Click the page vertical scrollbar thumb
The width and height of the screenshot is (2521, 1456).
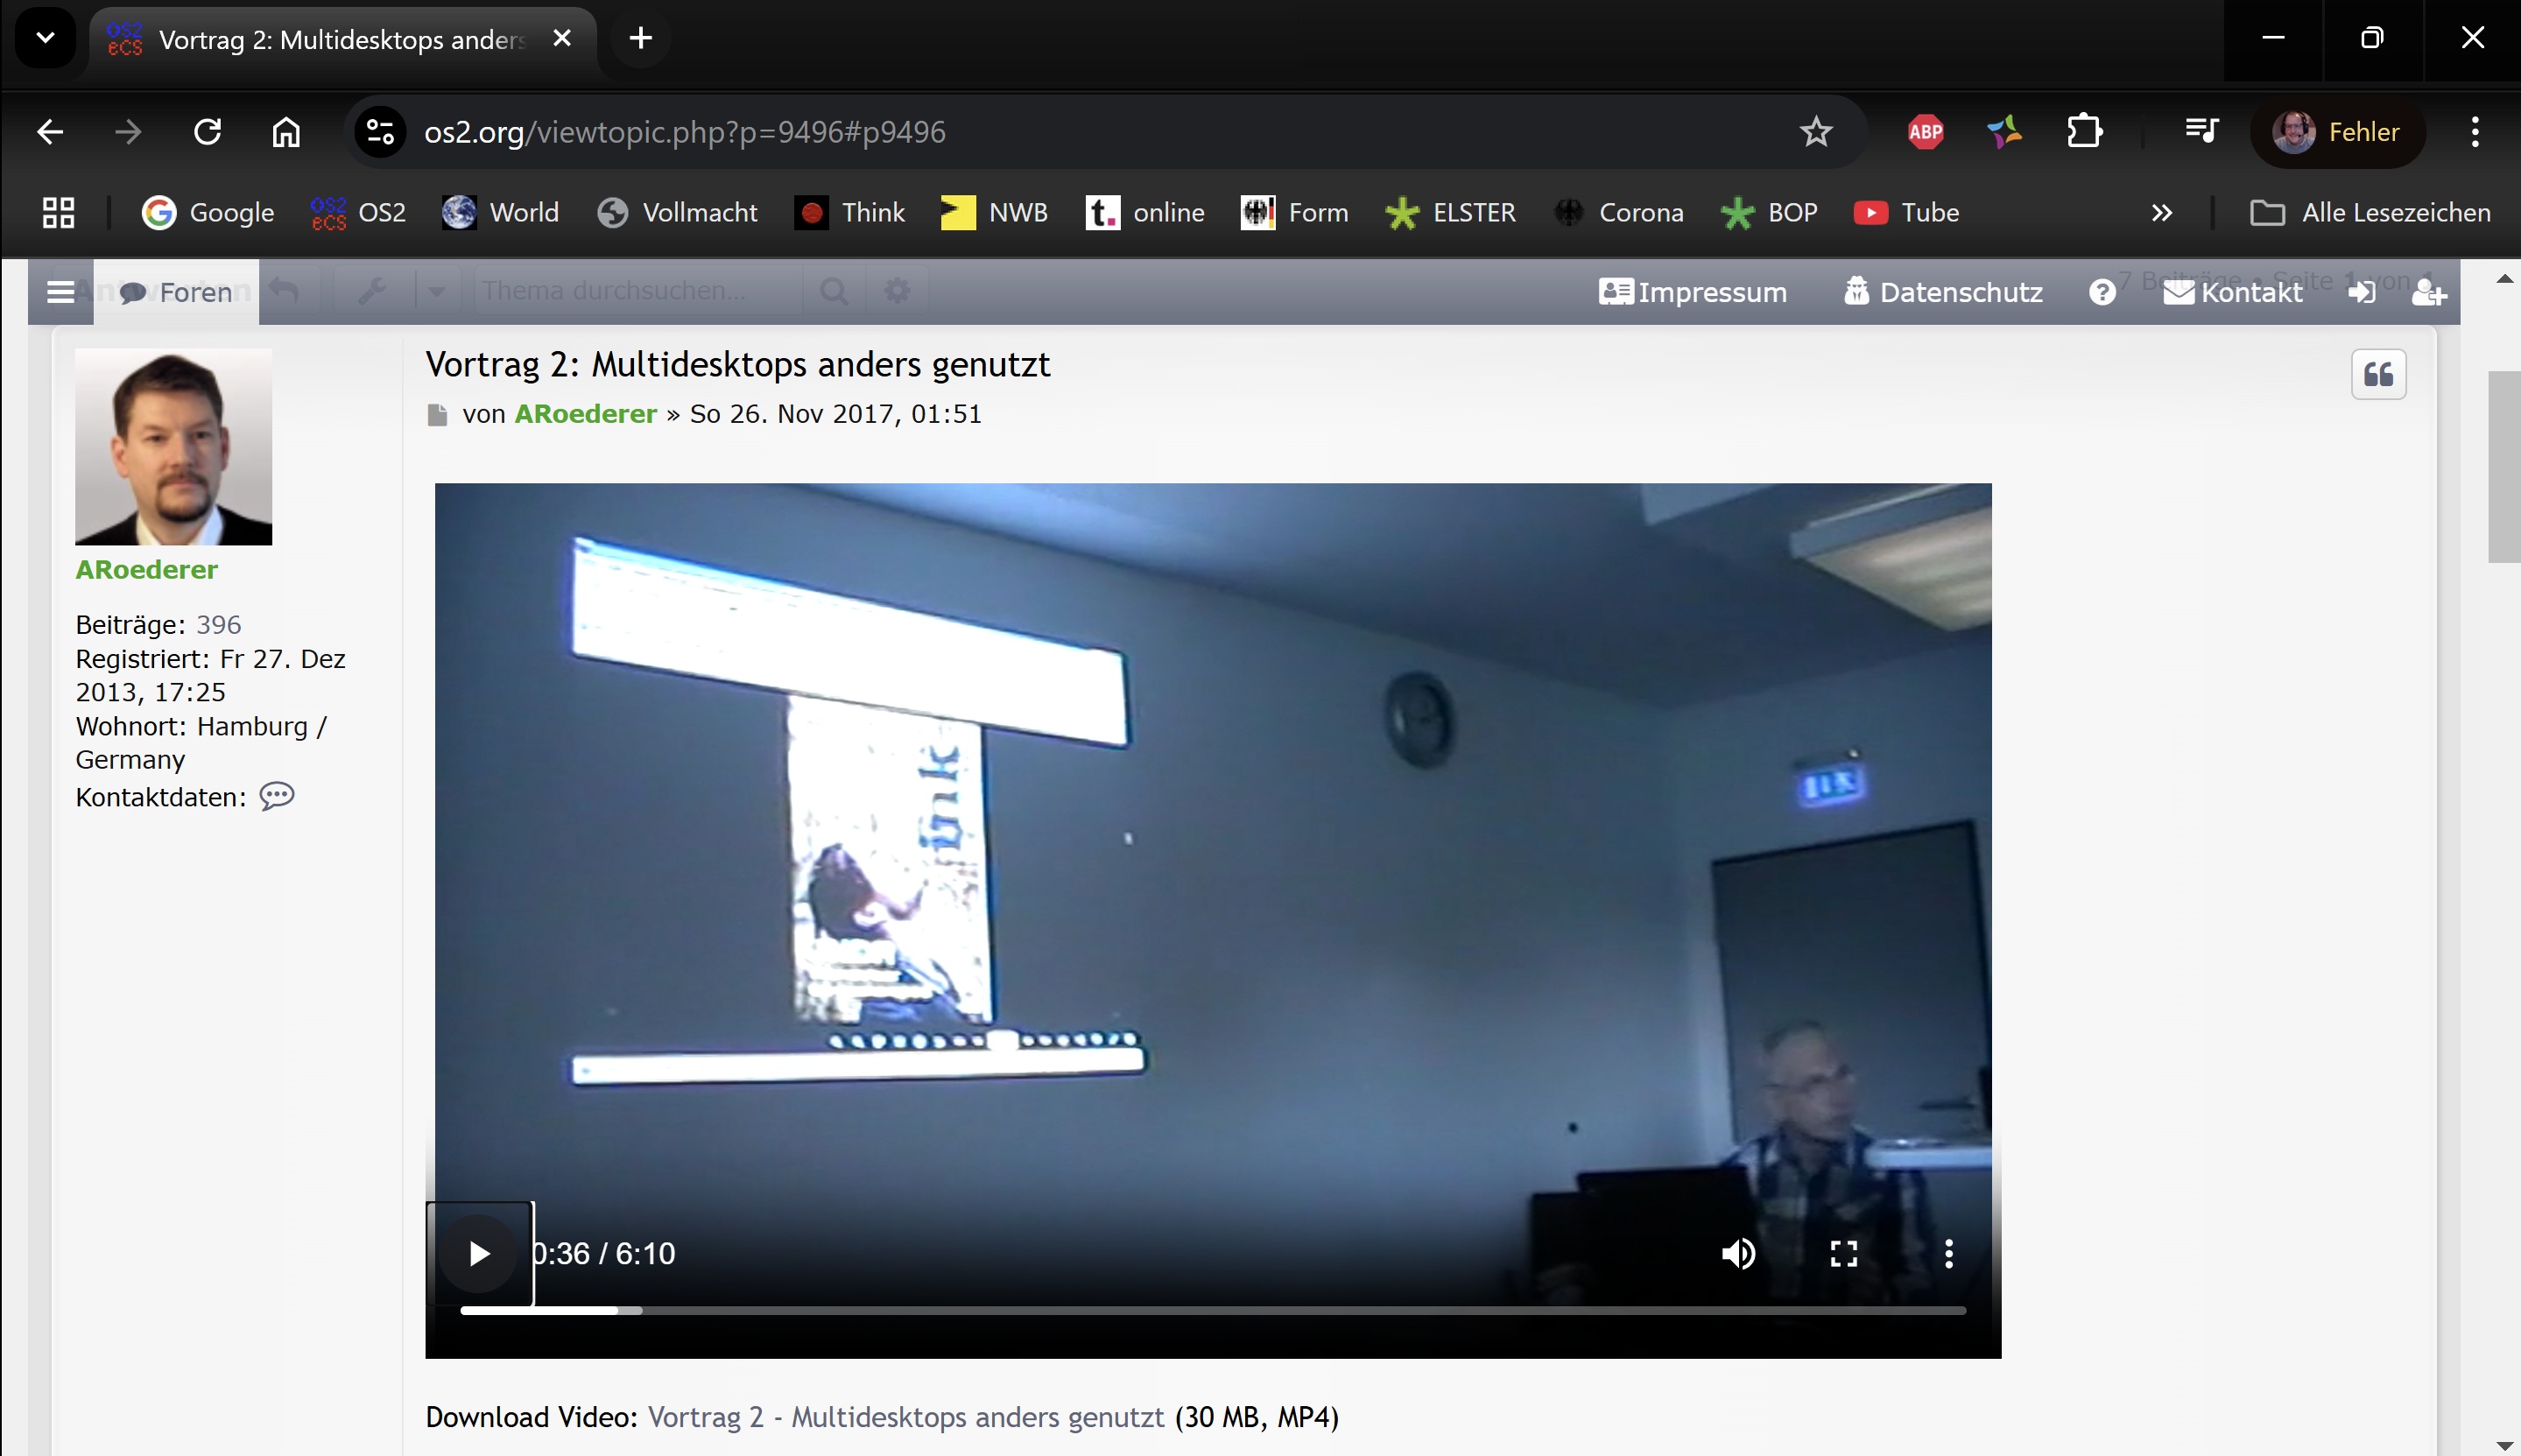coord(2504,467)
